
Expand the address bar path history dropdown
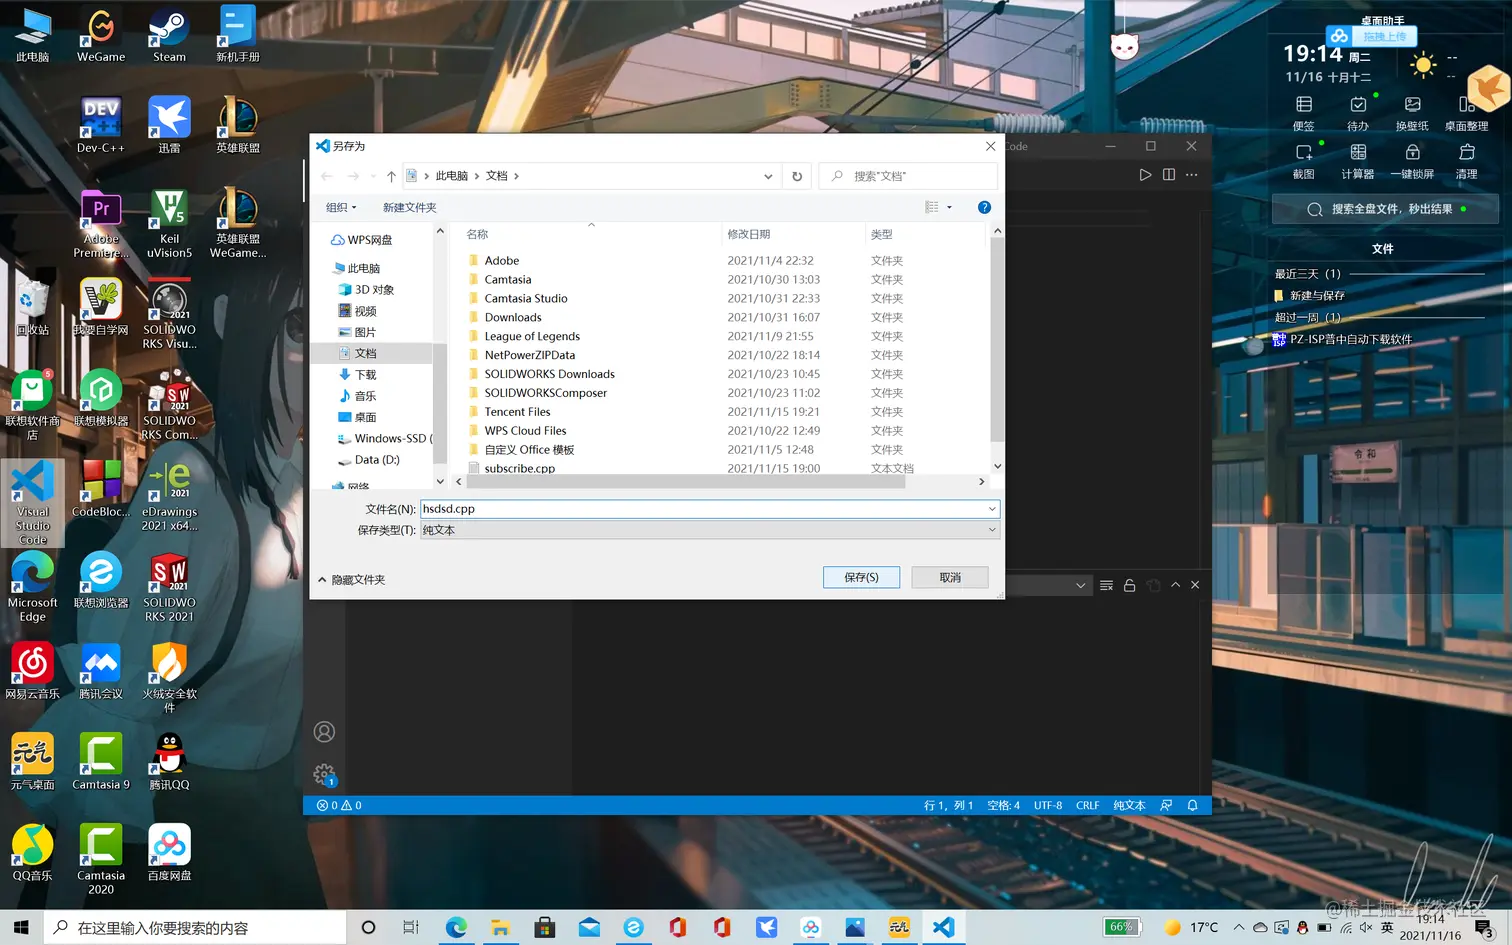(x=768, y=176)
